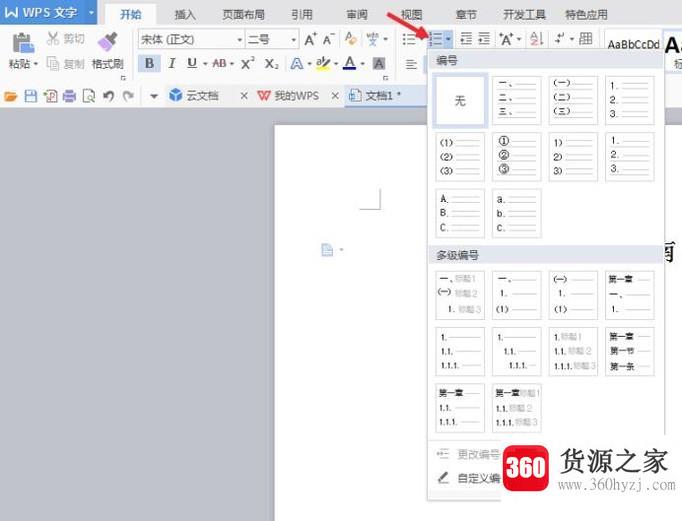Viewport: 682px width, 521px height.
Task: Switch to the 页面布局 tab
Action: (x=244, y=14)
